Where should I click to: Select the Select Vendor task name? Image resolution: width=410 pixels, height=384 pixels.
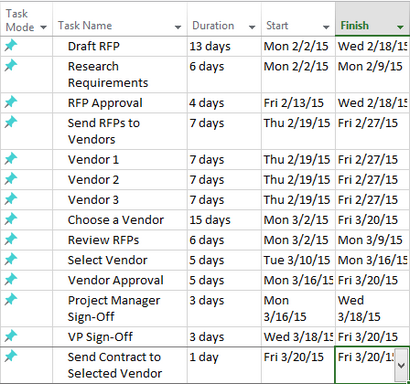coord(107,260)
